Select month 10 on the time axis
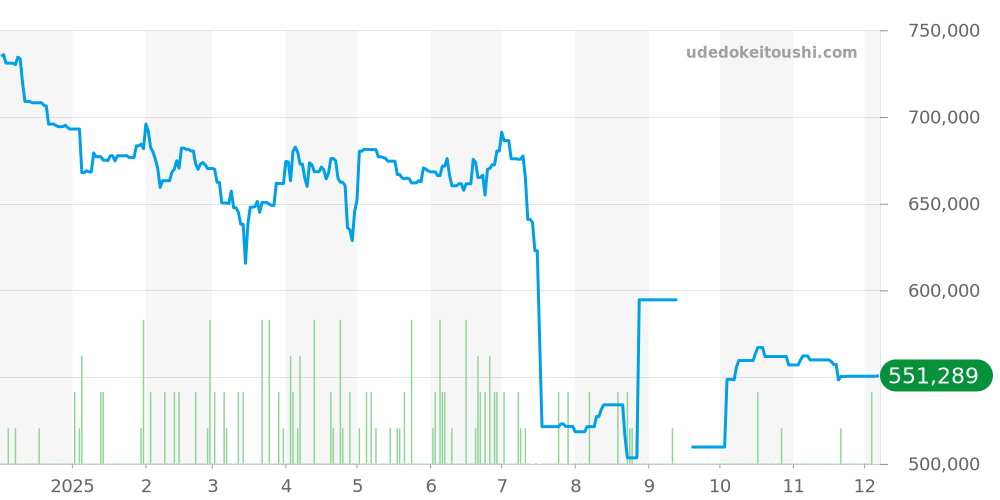This screenshot has width=1000, height=500. [x=720, y=486]
